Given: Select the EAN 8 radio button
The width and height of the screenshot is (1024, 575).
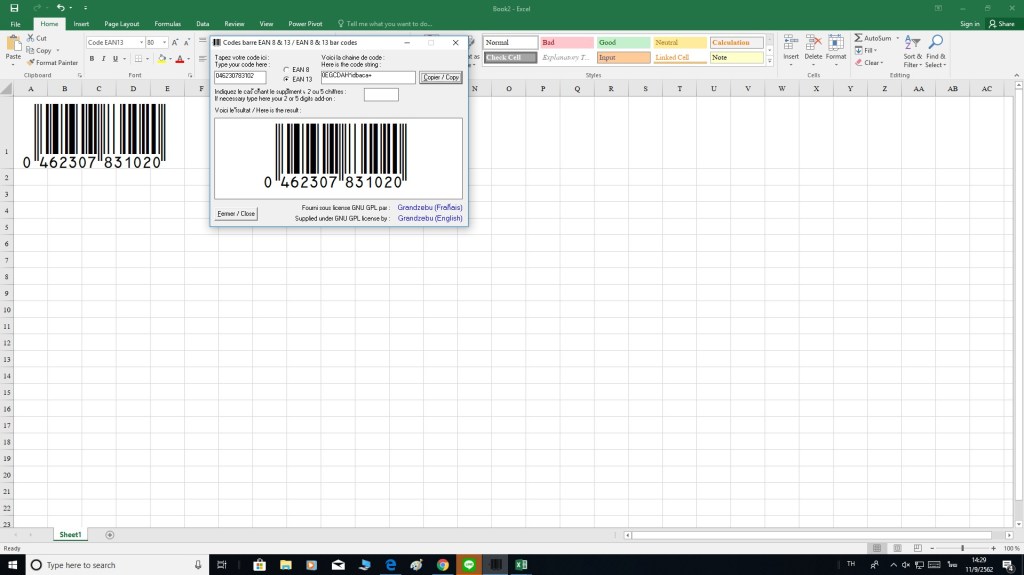Looking at the screenshot, I should coord(286,70).
